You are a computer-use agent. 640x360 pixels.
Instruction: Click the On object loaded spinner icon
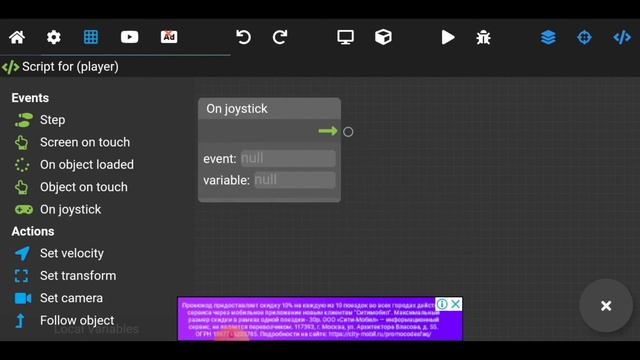[22, 165]
